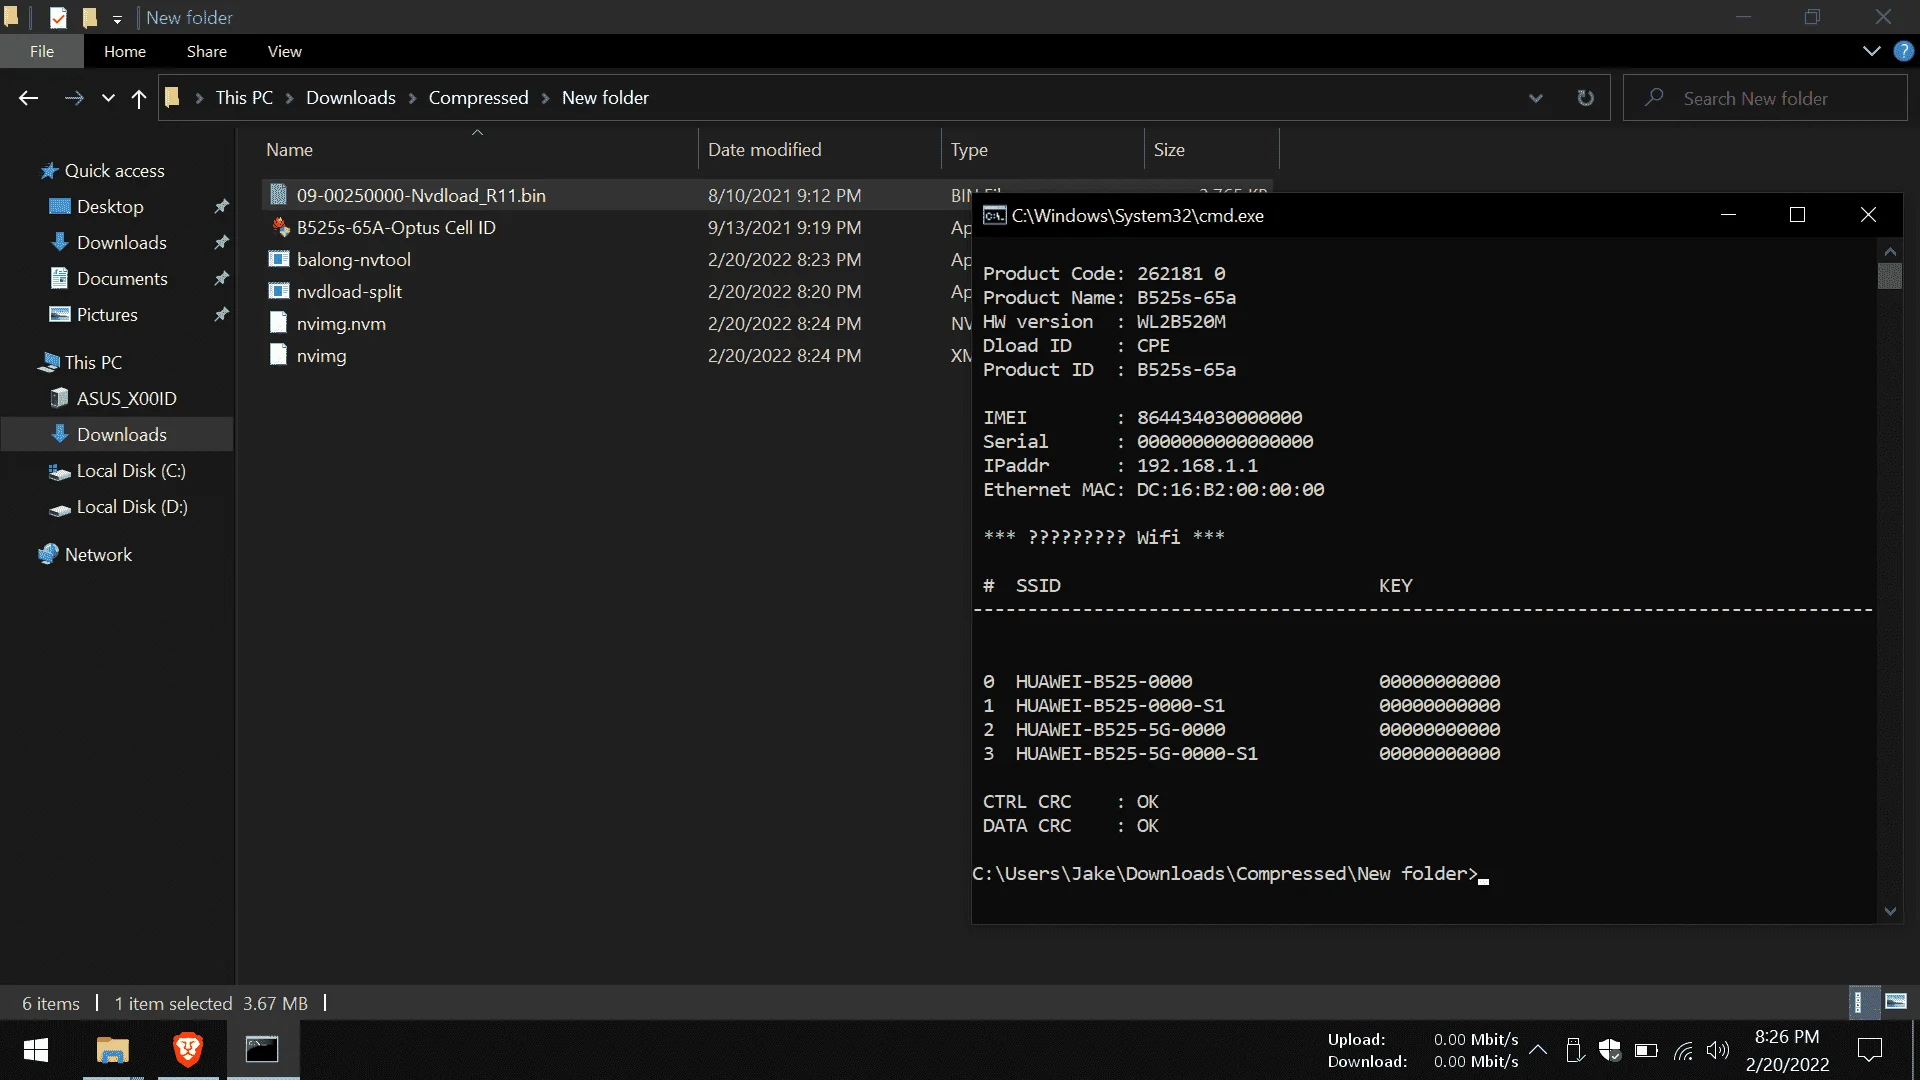Screen dimensions: 1920x1080
Task: Select the nvimg.nvm file icon
Action: (x=278, y=323)
